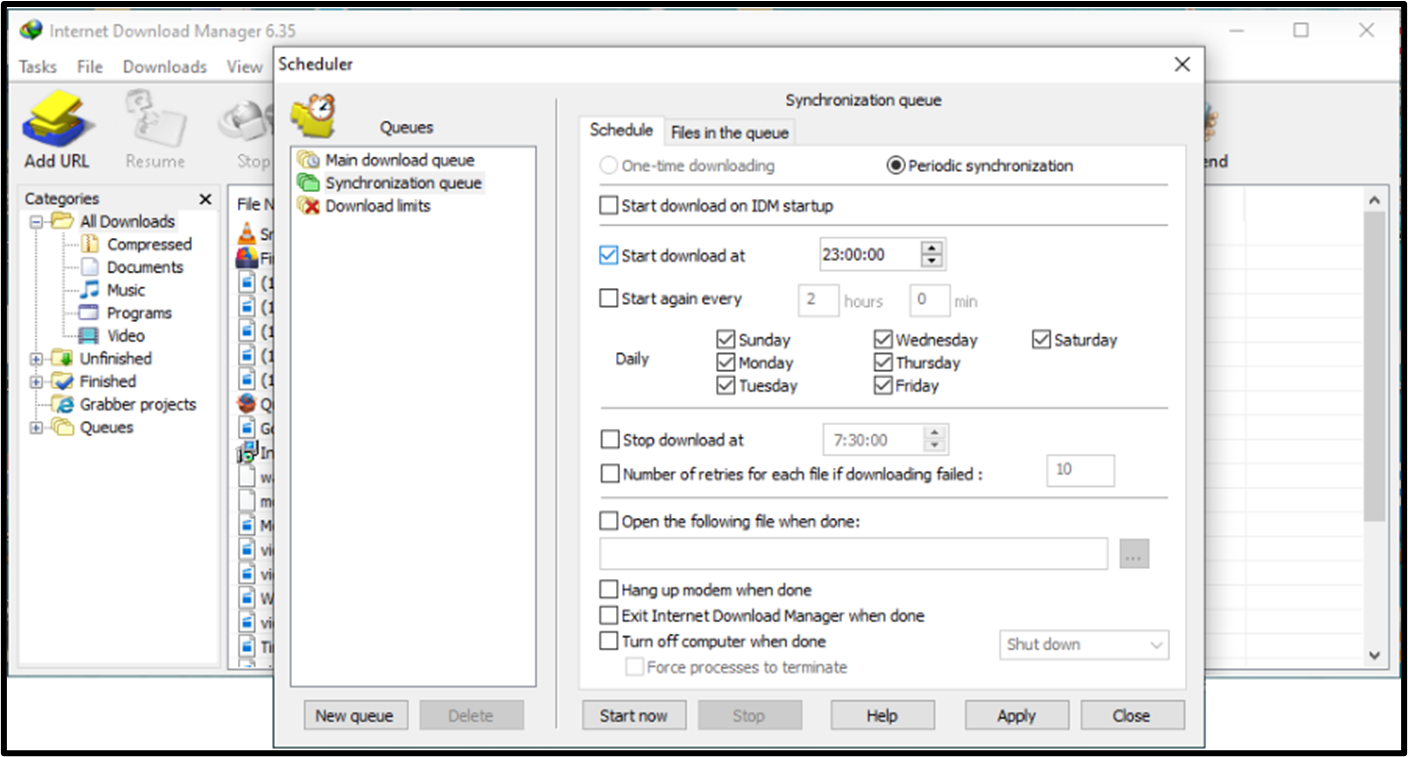1408x757 pixels.
Task: Close the Categories panel with X
Action: pos(206,199)
